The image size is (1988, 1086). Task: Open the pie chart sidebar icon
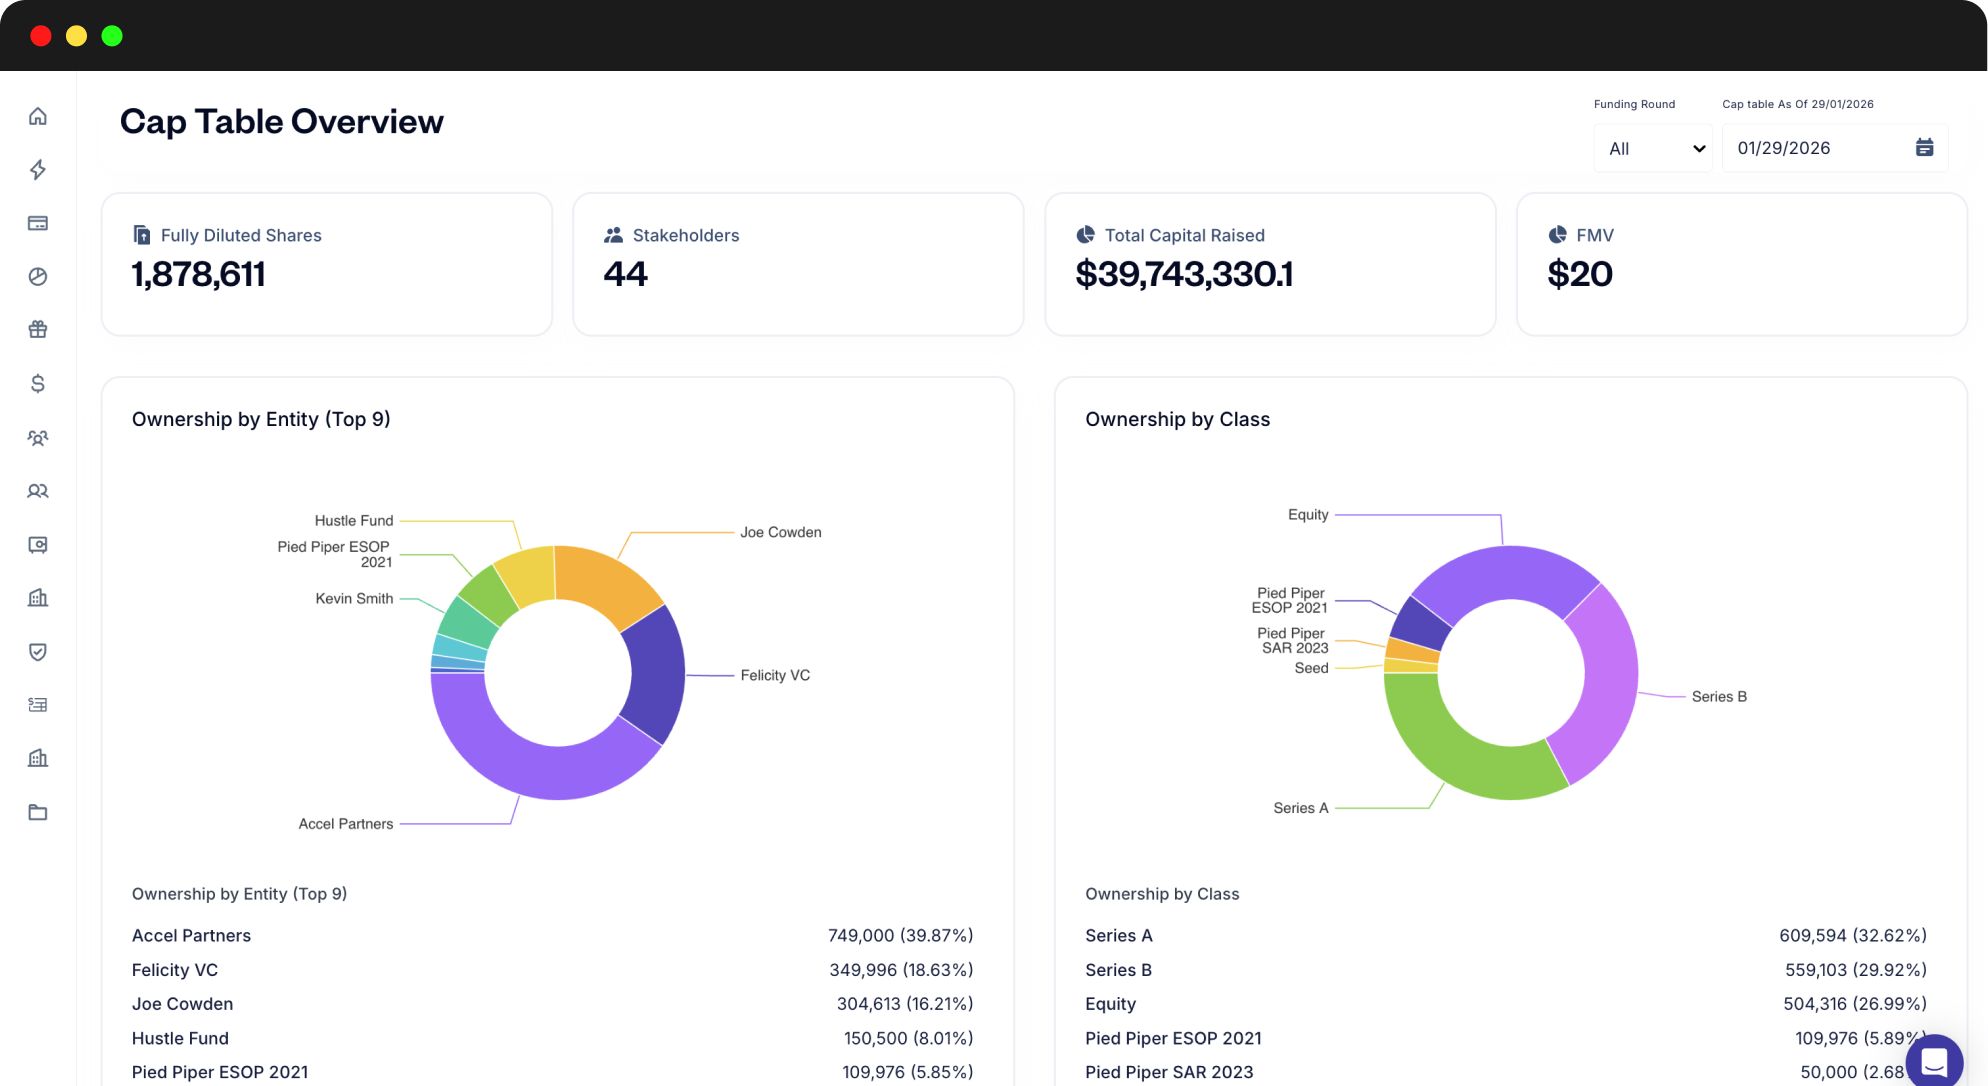[x=38, y=277]
